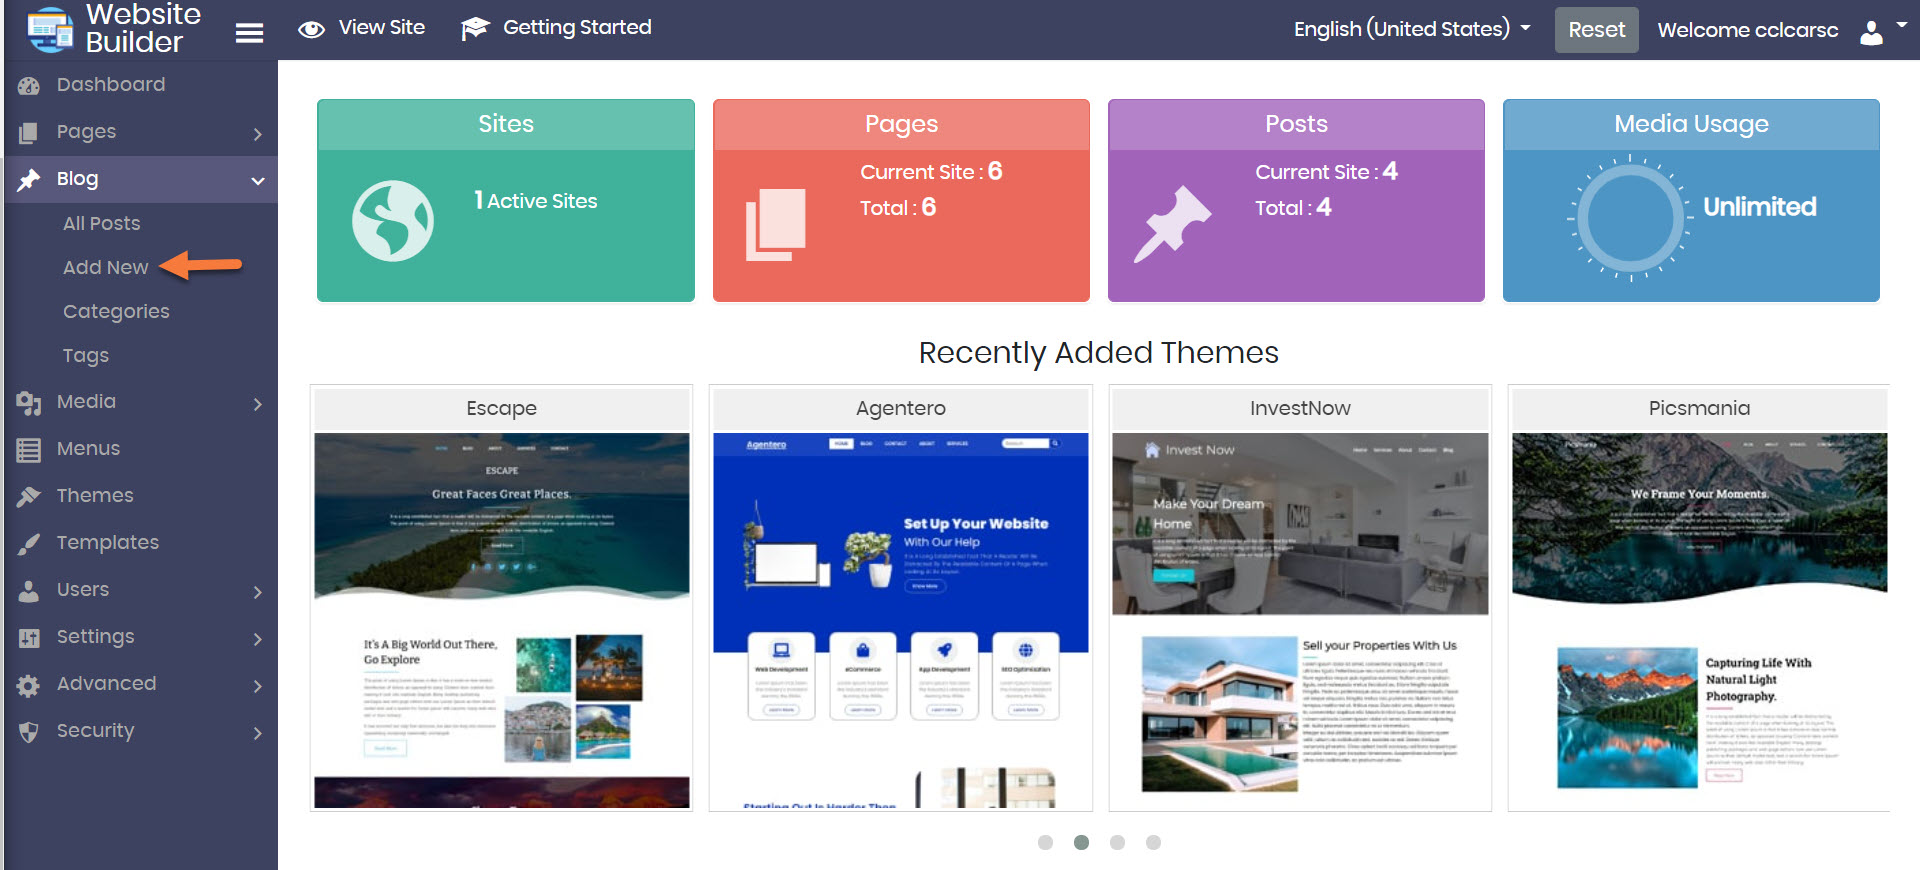Select the fourth carousel dot
1920x870 pixels.
(1153, 842)
